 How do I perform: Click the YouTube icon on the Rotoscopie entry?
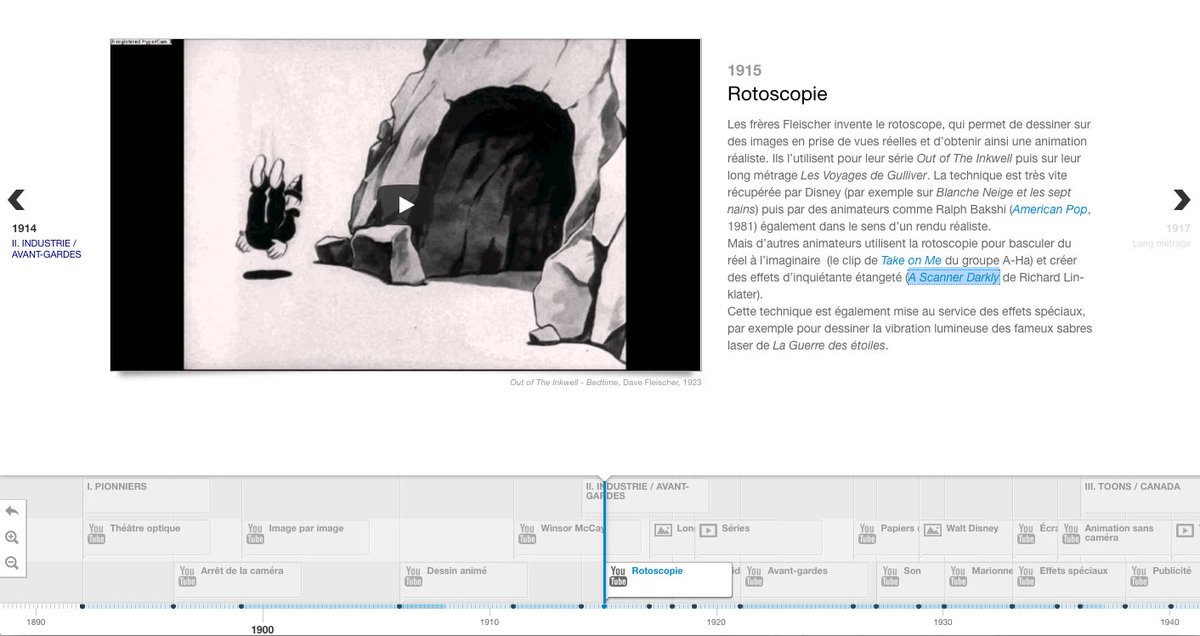(616, 573)
